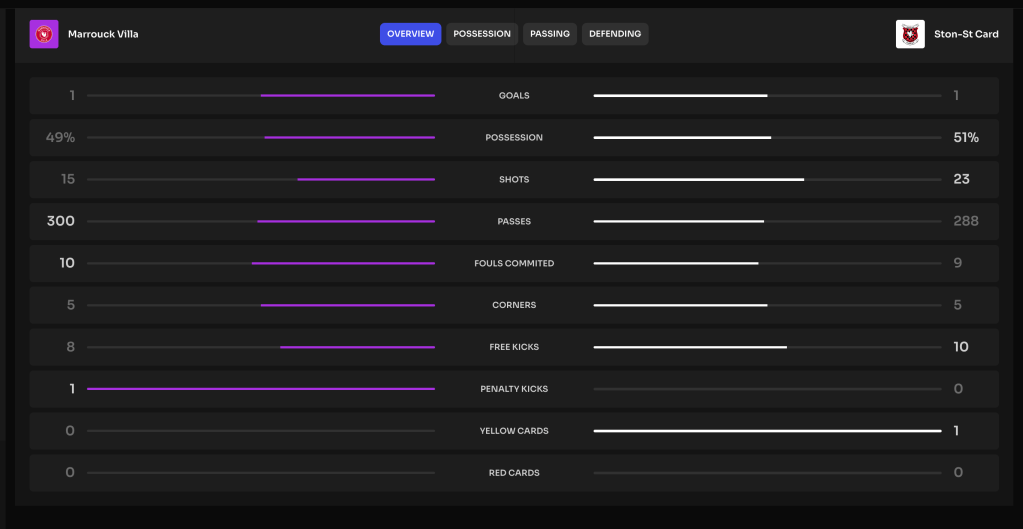Go to the Defending tab
Viewport: 1023px width, 529px height.
[615, 34]
